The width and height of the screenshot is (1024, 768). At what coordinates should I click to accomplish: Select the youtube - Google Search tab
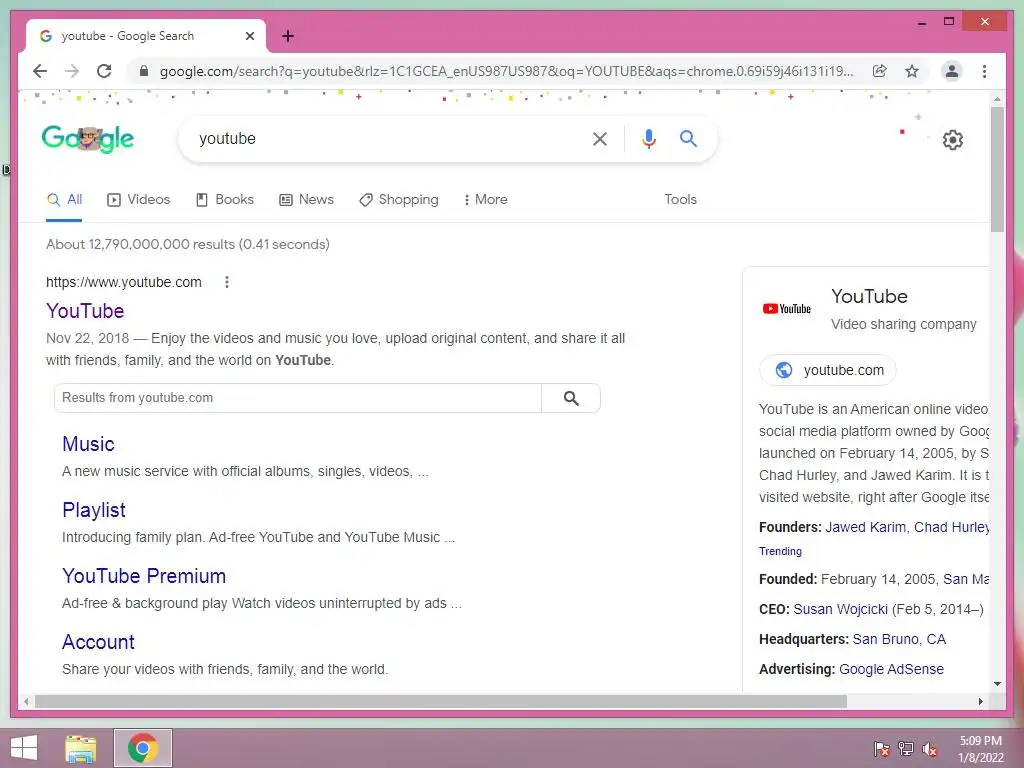coord(146,36)
